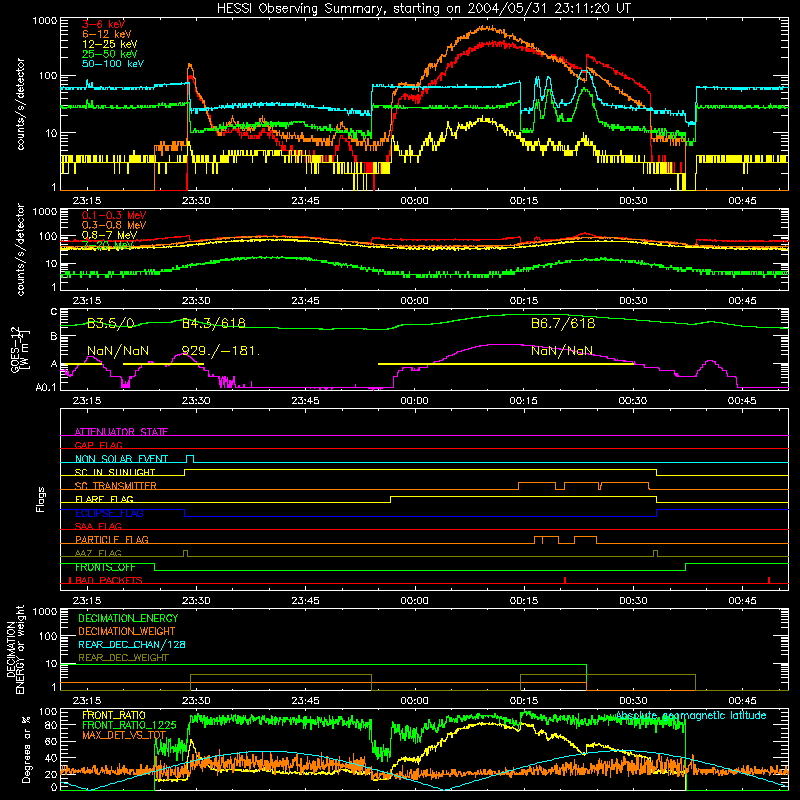This screenshot has height=800, width=800.
Task: Click the red BAD_PACKETS spike near 00:20
Action: click(565, 580)
